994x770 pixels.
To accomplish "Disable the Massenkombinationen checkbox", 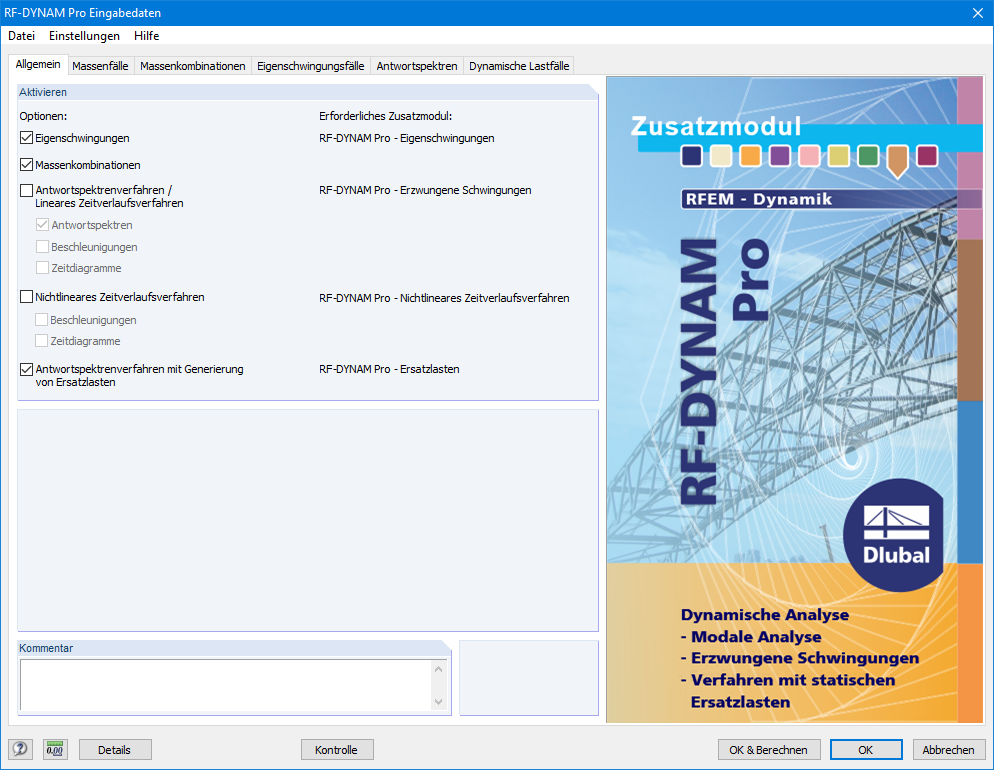I will 26,164.
